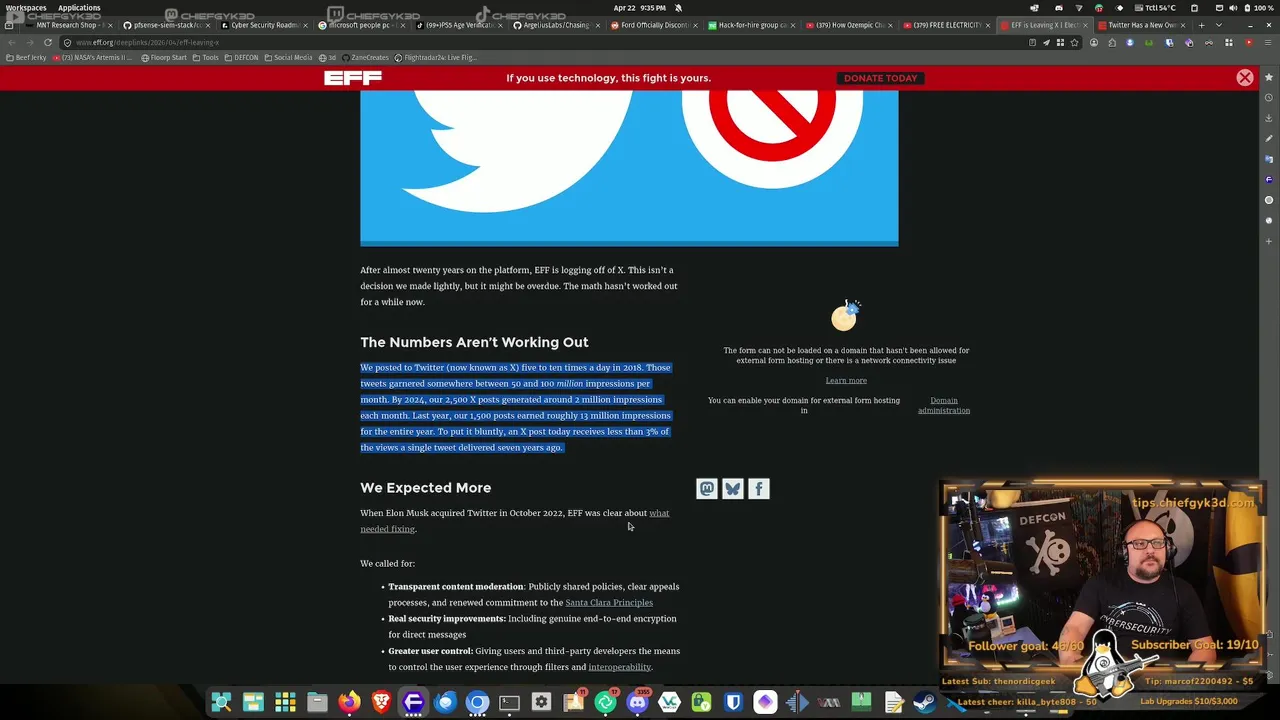This screenshot has width=1280, height=720.
Task: Open Steam from the dock
Action: (x=925, y=702)
